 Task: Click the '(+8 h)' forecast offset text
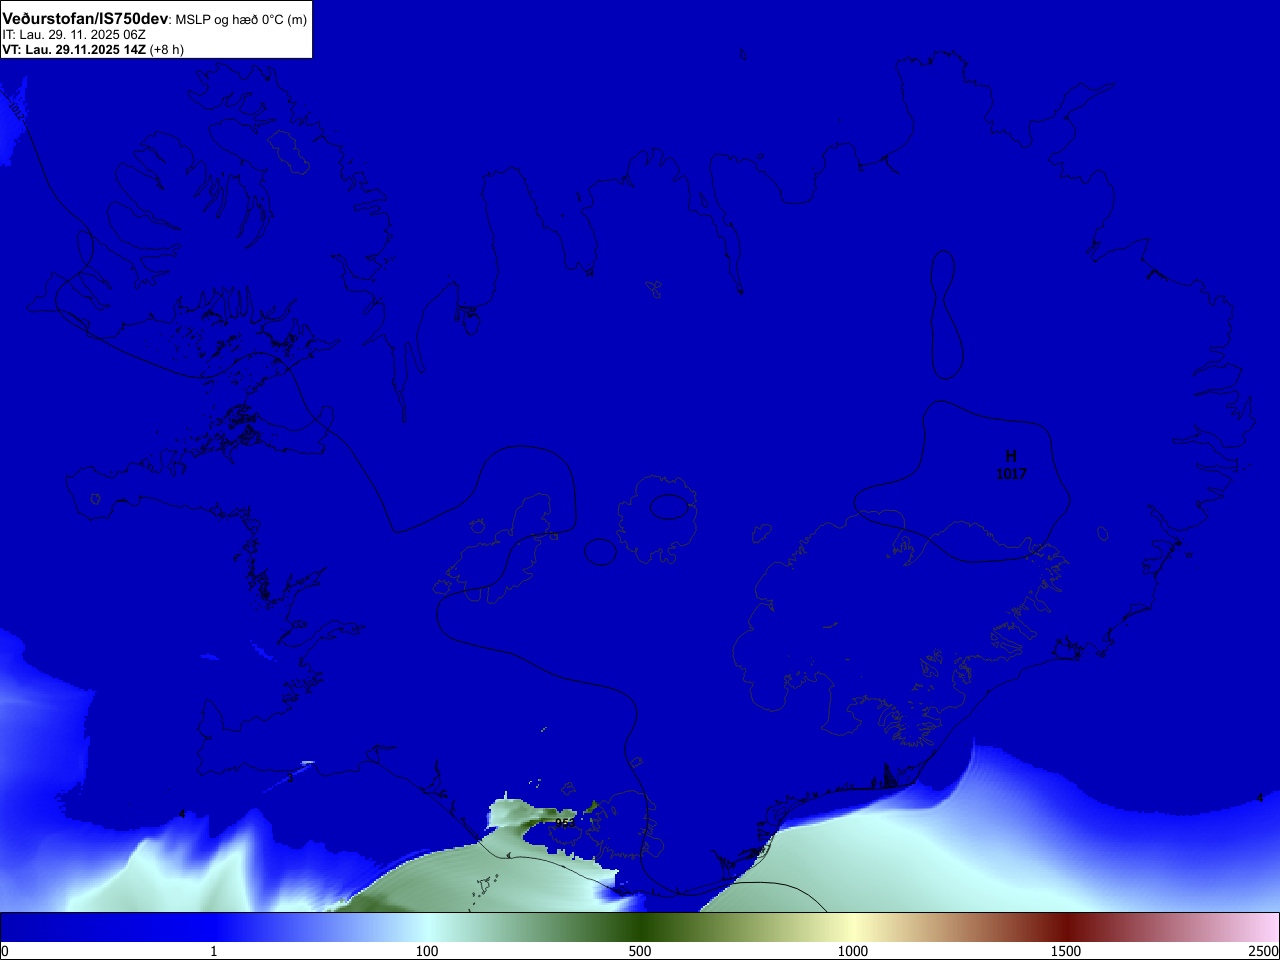coord(167,49)
